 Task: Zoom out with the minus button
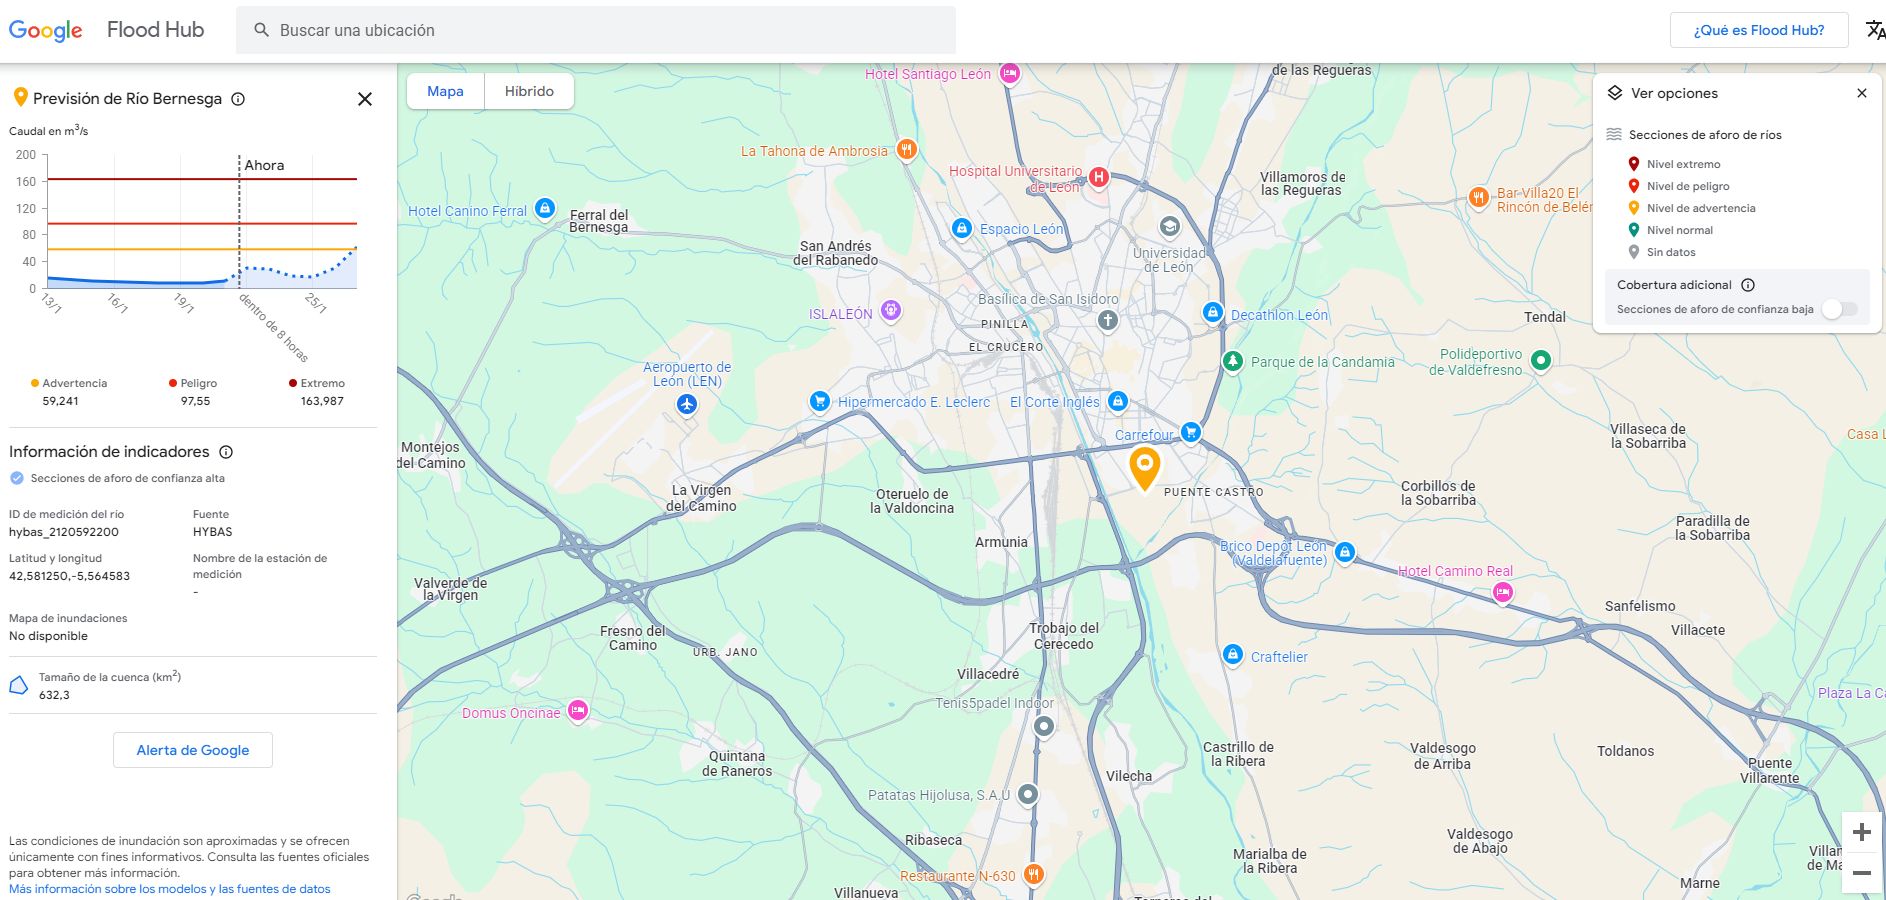(x=1862, y=873)
